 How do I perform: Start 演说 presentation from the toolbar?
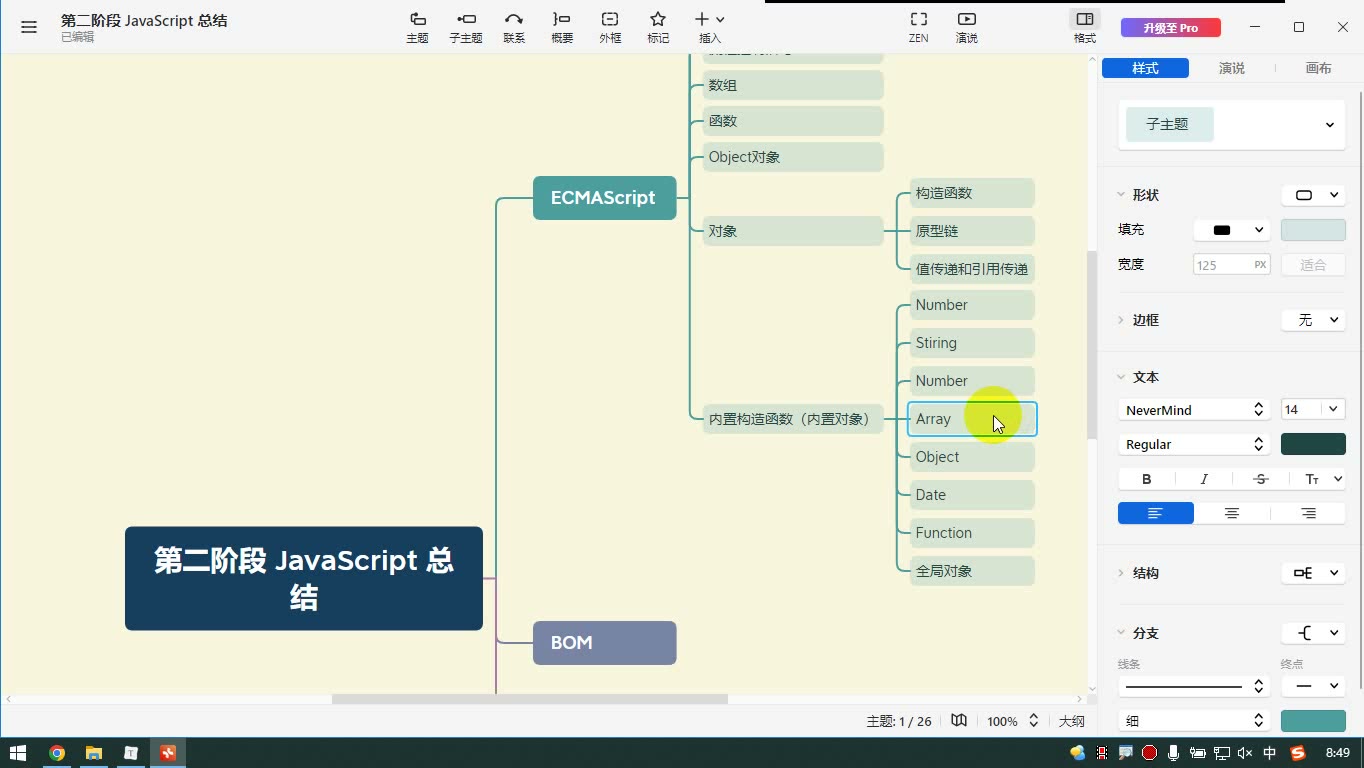click(967, 27)
